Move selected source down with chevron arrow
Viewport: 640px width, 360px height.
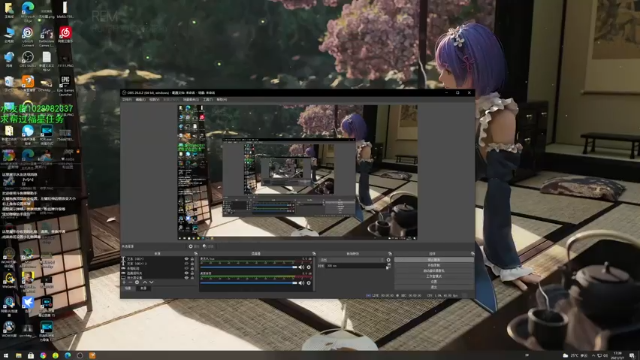pos(151,282)
